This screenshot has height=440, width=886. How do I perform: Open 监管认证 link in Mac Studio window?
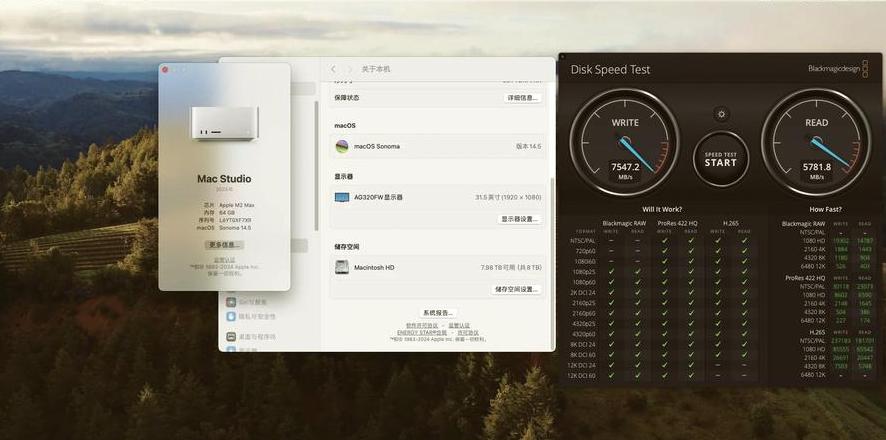click(x=224, y=260)
